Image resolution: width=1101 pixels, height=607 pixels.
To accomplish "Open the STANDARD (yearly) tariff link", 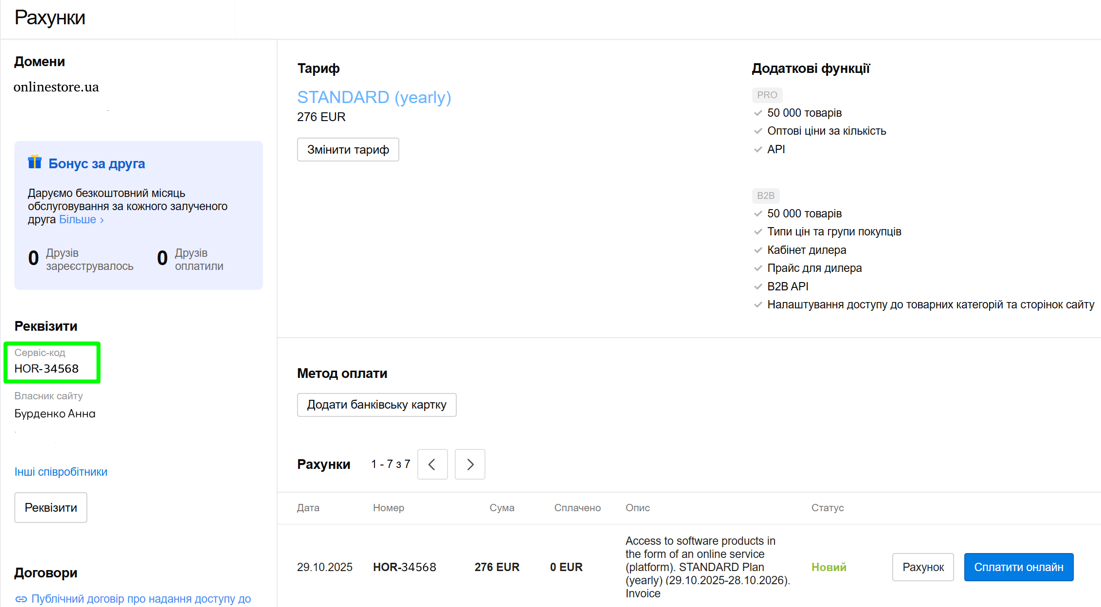I will tap(374, 97).
